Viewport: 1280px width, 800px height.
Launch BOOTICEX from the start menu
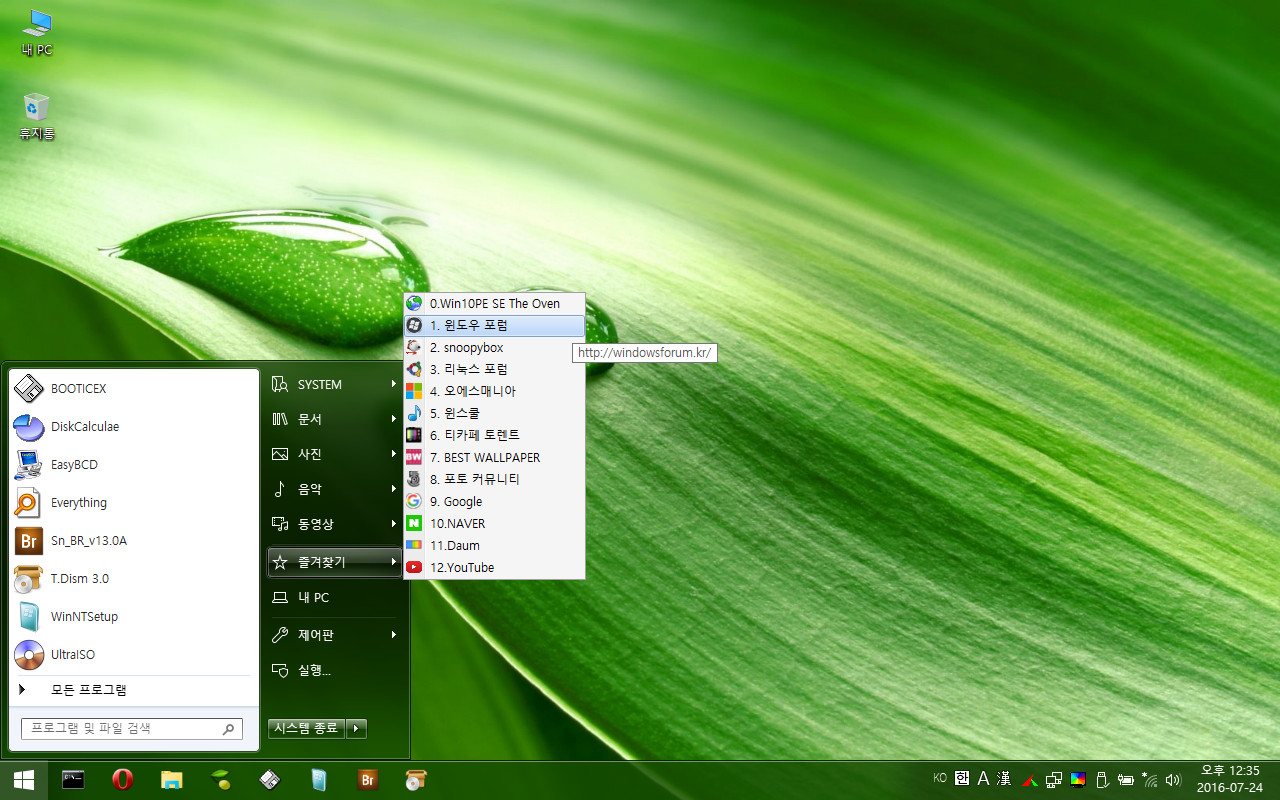[133, 388]
